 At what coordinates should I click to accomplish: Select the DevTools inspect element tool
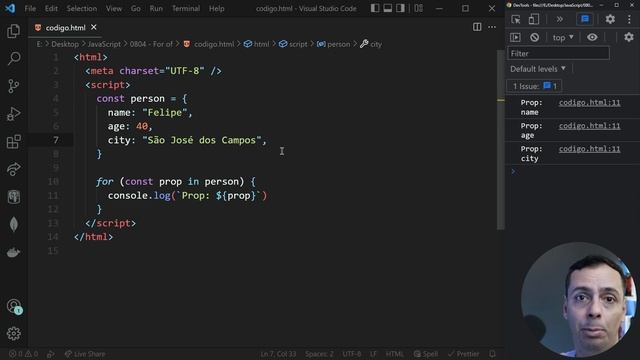[516, 19]
